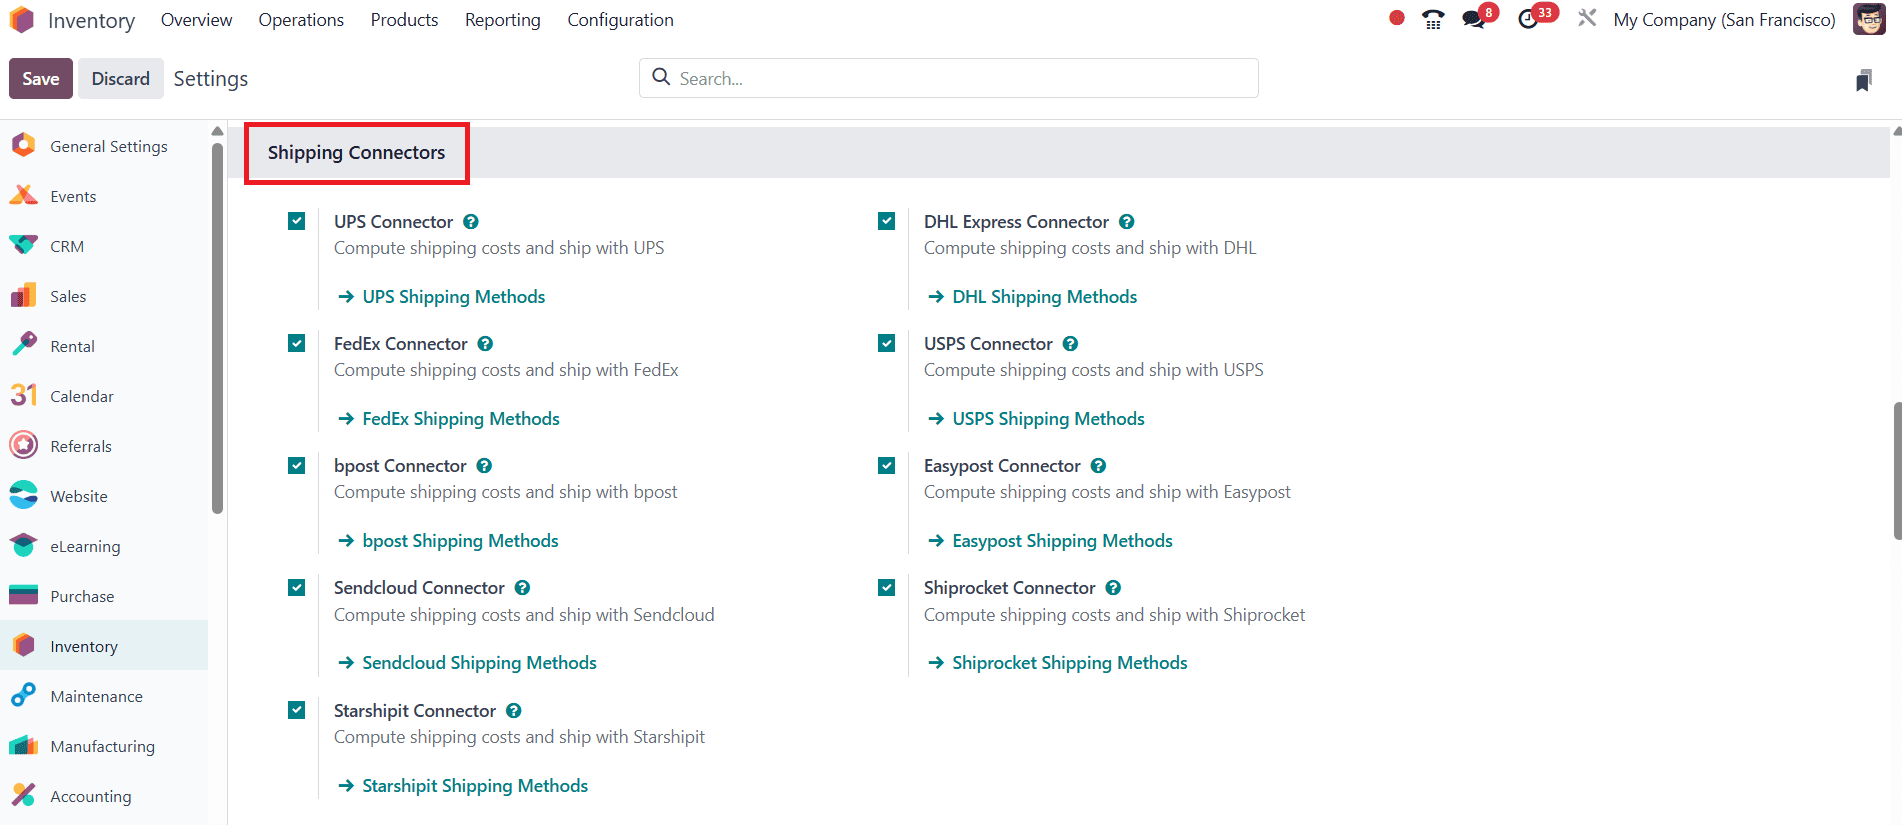This screenshot has height=825, width=1902.
Task: Open USPS Shipping Methods link
Action: [x=1036, y=419]
